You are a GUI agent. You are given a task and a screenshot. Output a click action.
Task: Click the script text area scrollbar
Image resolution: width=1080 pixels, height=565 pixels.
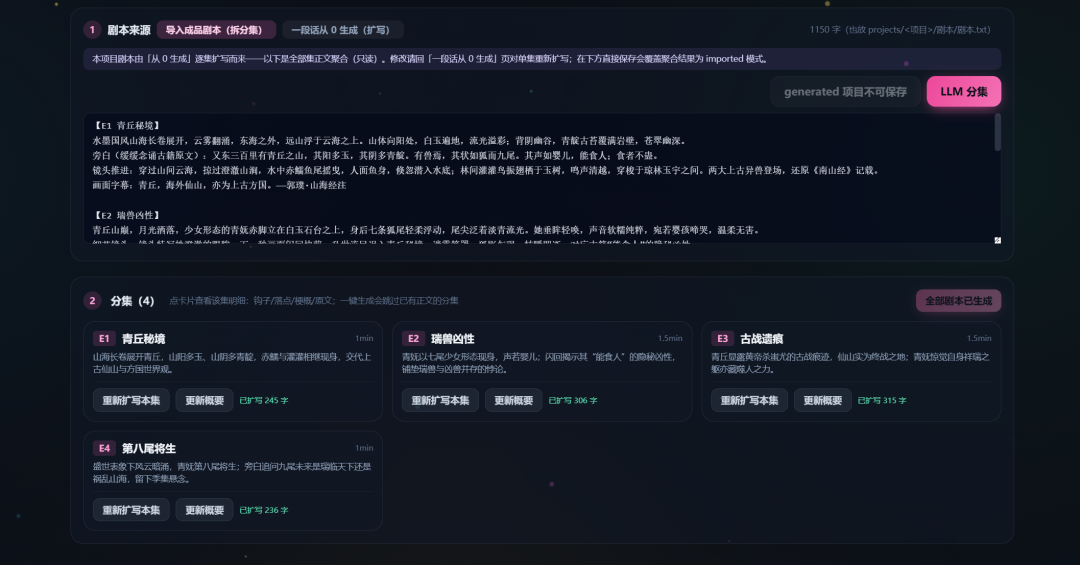pos(997,132)
